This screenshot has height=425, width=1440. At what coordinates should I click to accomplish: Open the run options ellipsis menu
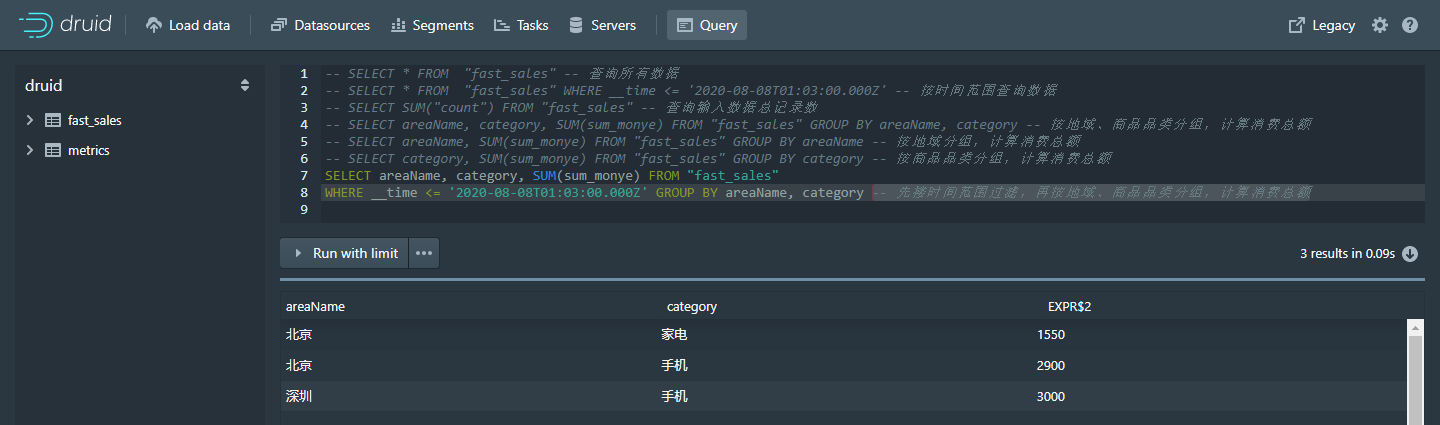pos(424,253)
